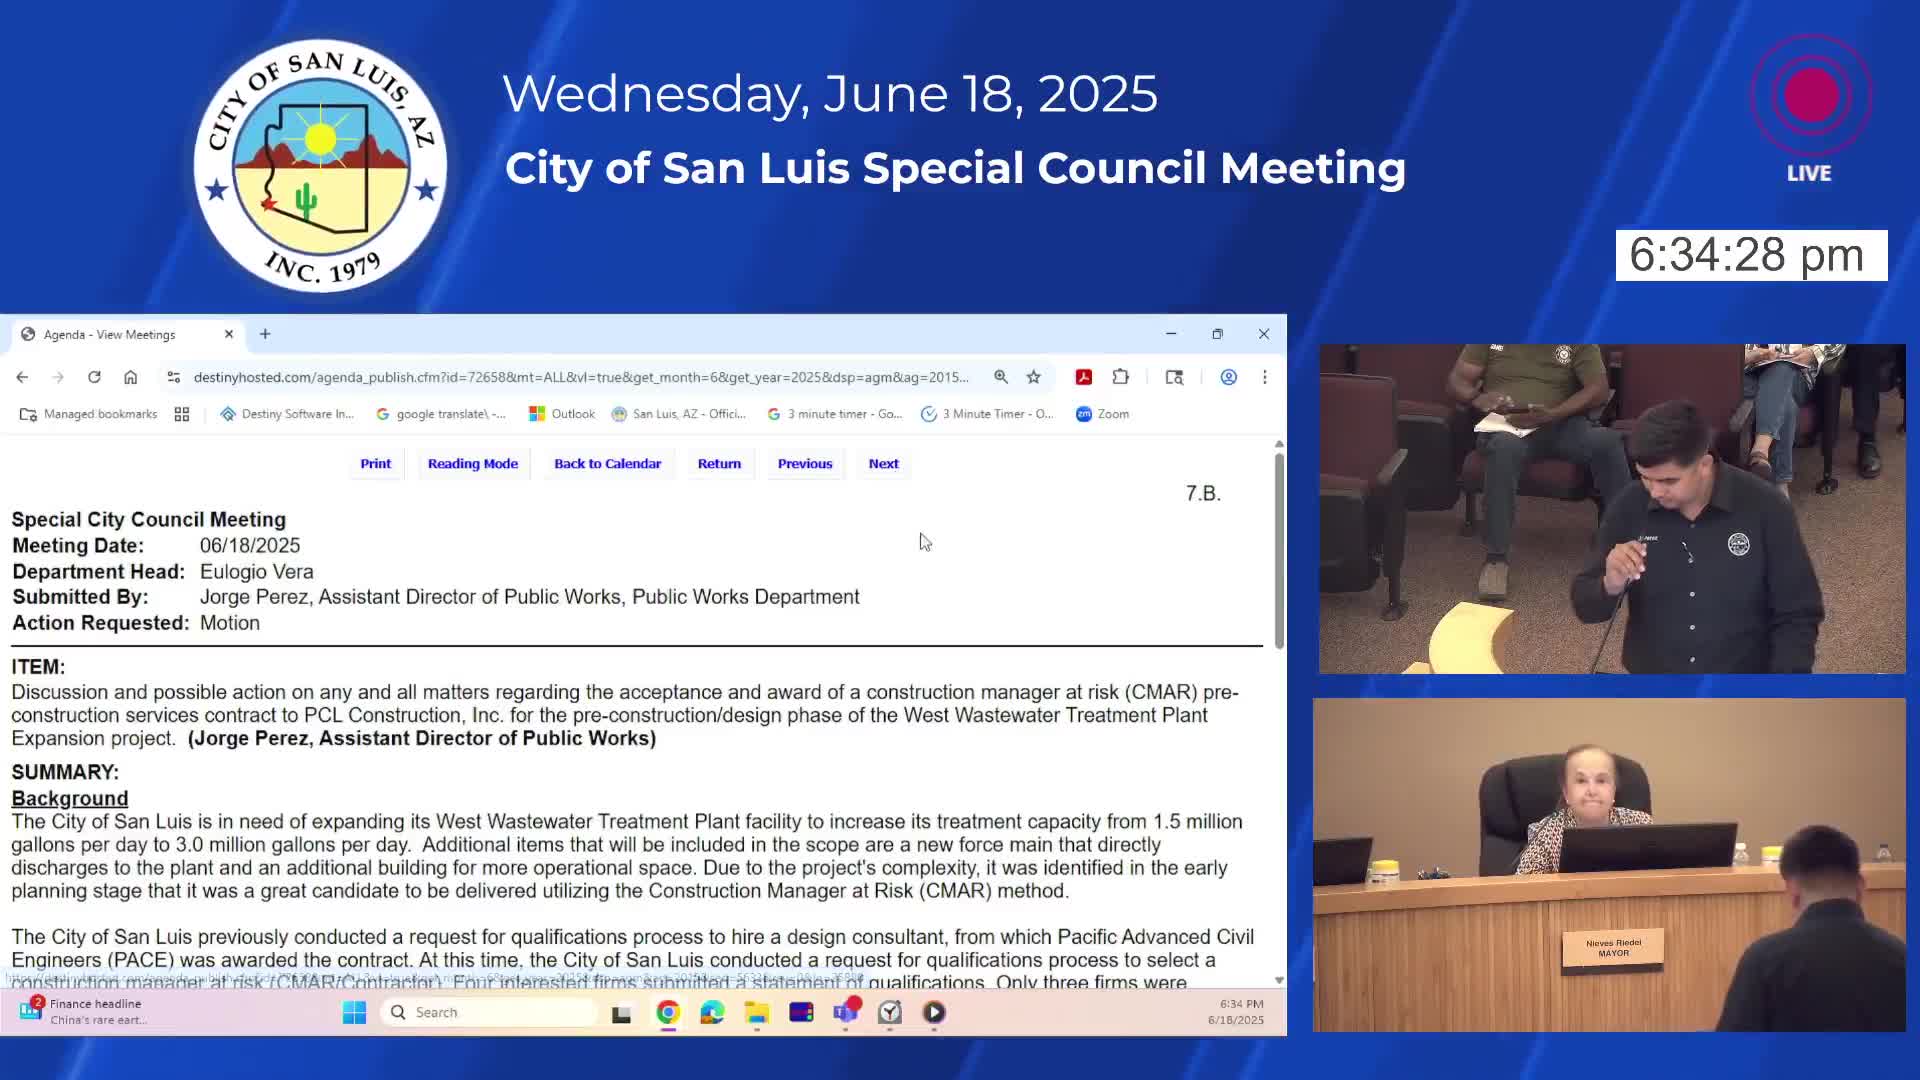The width and height of the screenshot is (1920, 1080).
Task: Bookmark page with star icon
Action: [x=1033, y=377]
